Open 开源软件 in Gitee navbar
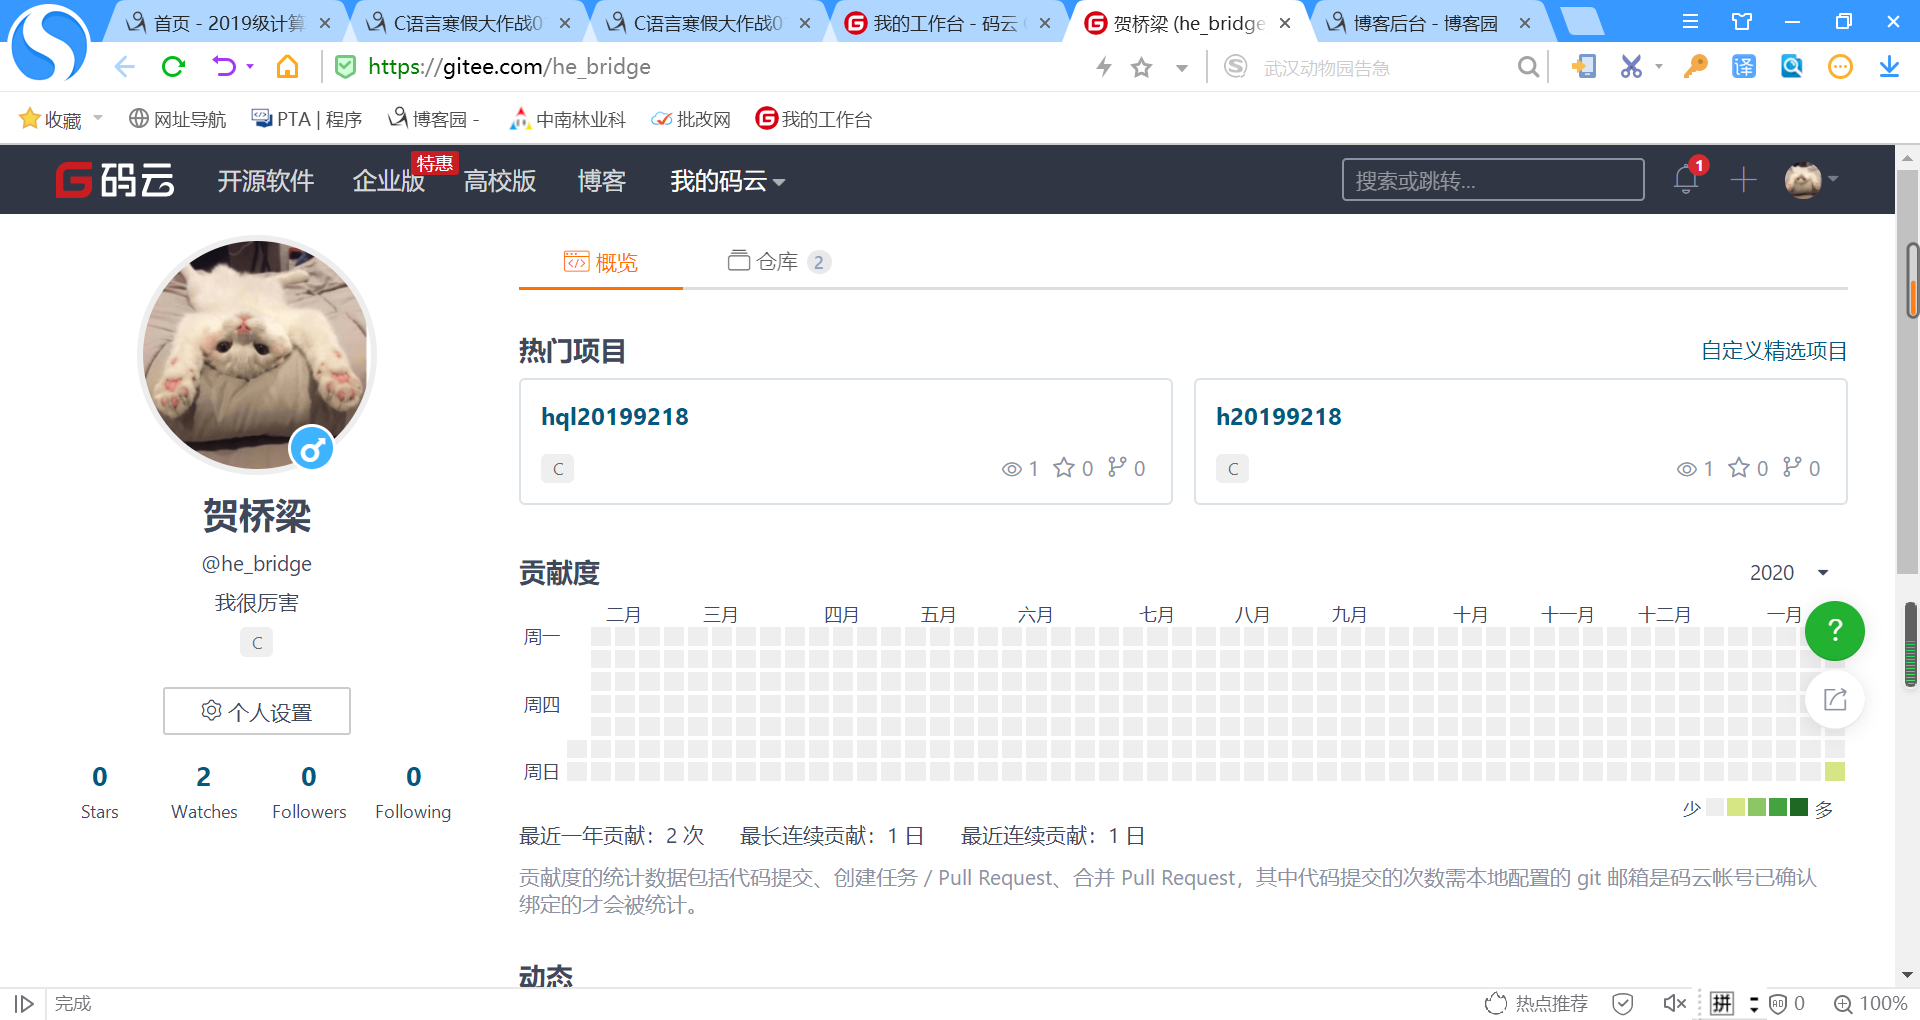Viewport: 1920px width, 1020px height. (265, 181)
